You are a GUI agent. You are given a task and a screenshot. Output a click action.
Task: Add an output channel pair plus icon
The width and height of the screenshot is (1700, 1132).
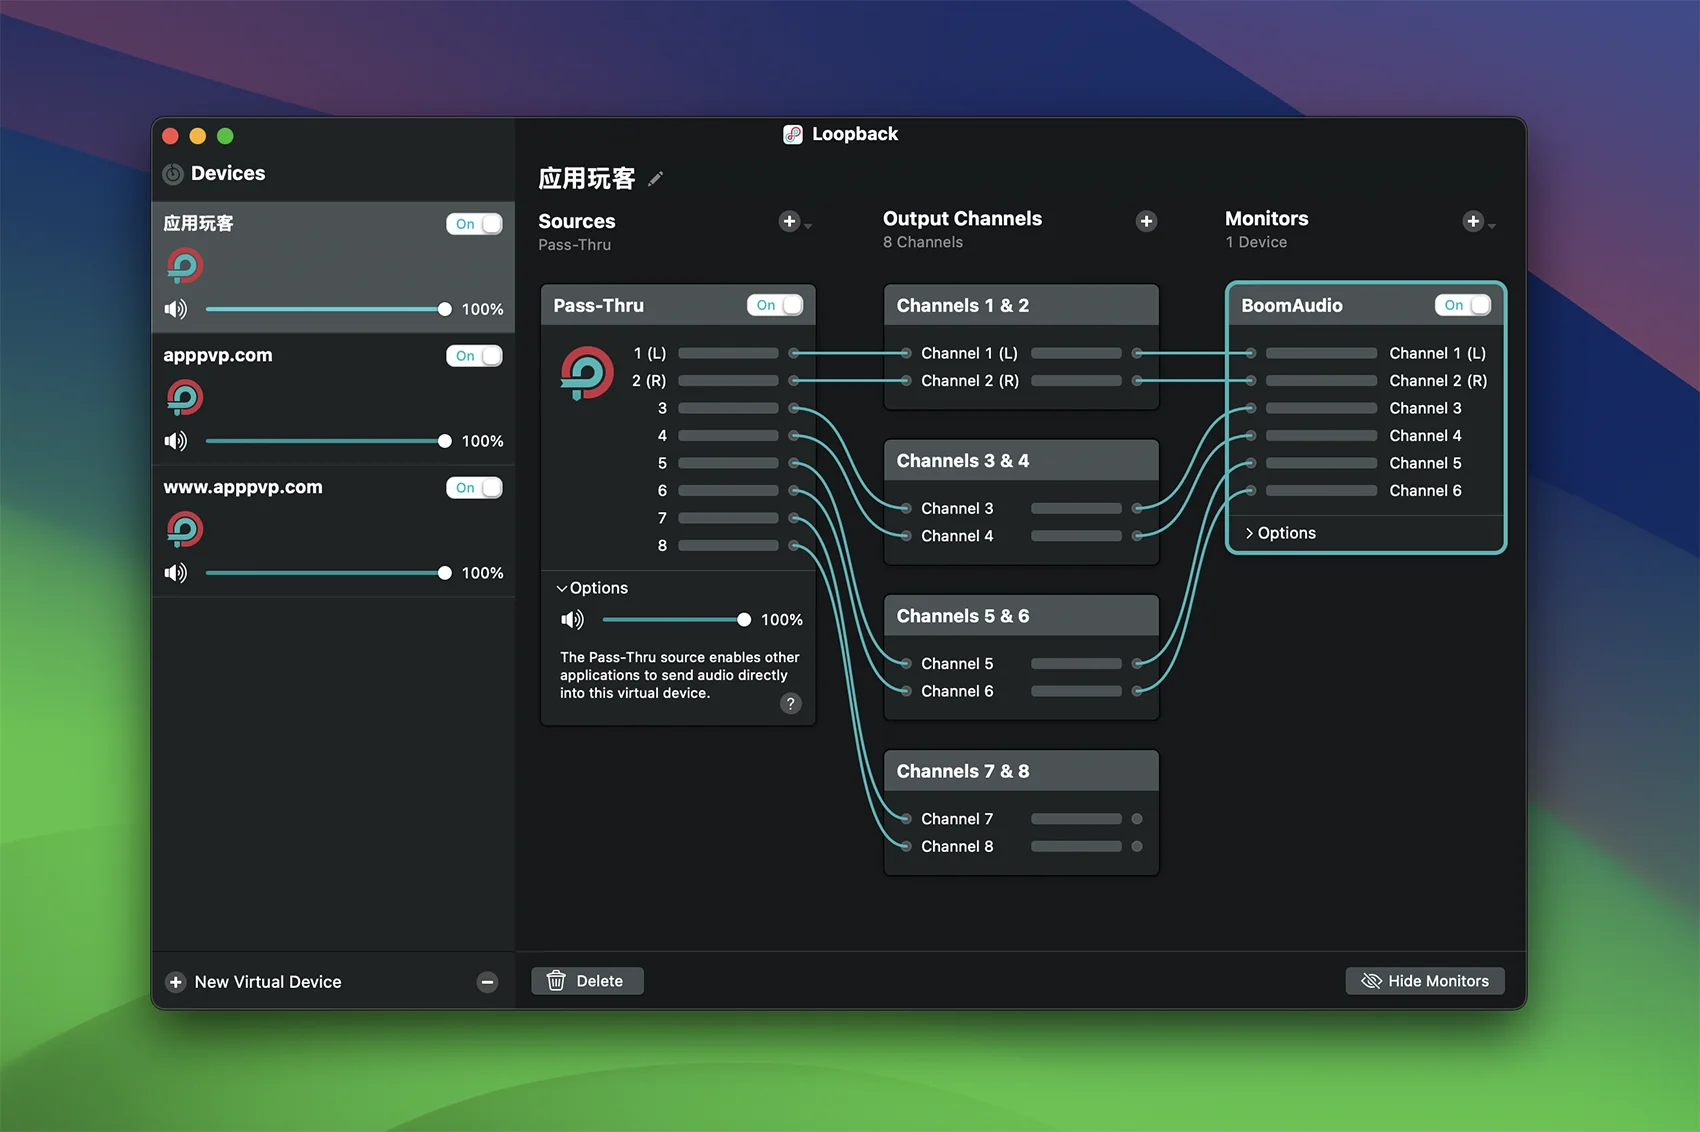click(1146, 221)
